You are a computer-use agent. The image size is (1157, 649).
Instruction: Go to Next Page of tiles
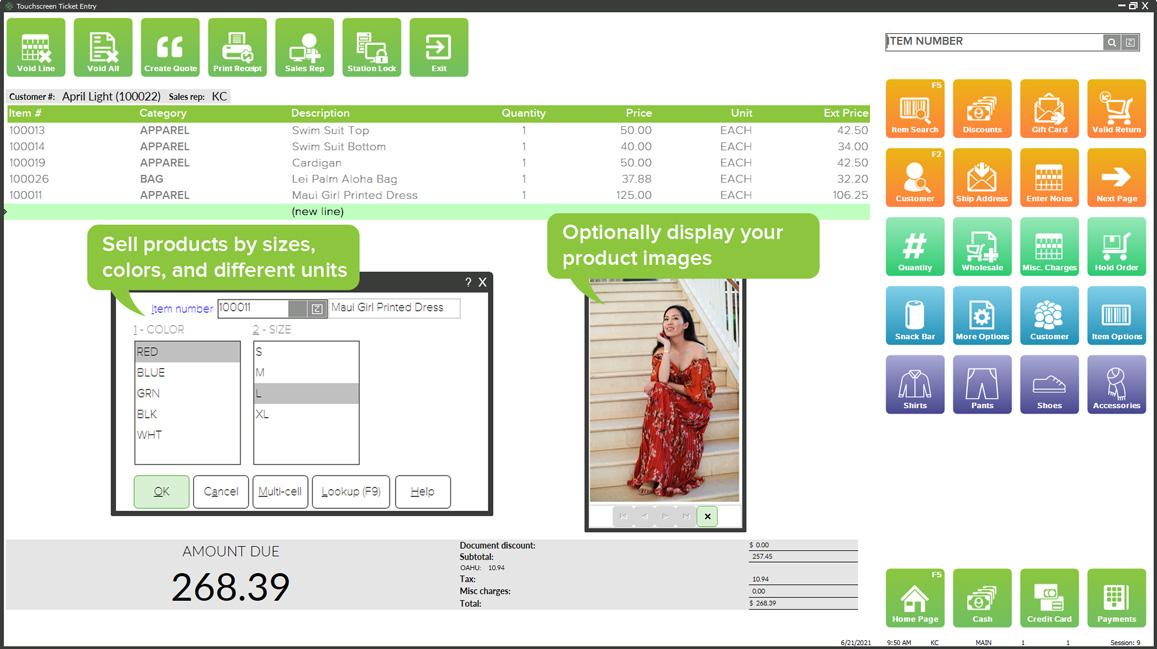pyautogui.click(x=1116, y=178)
